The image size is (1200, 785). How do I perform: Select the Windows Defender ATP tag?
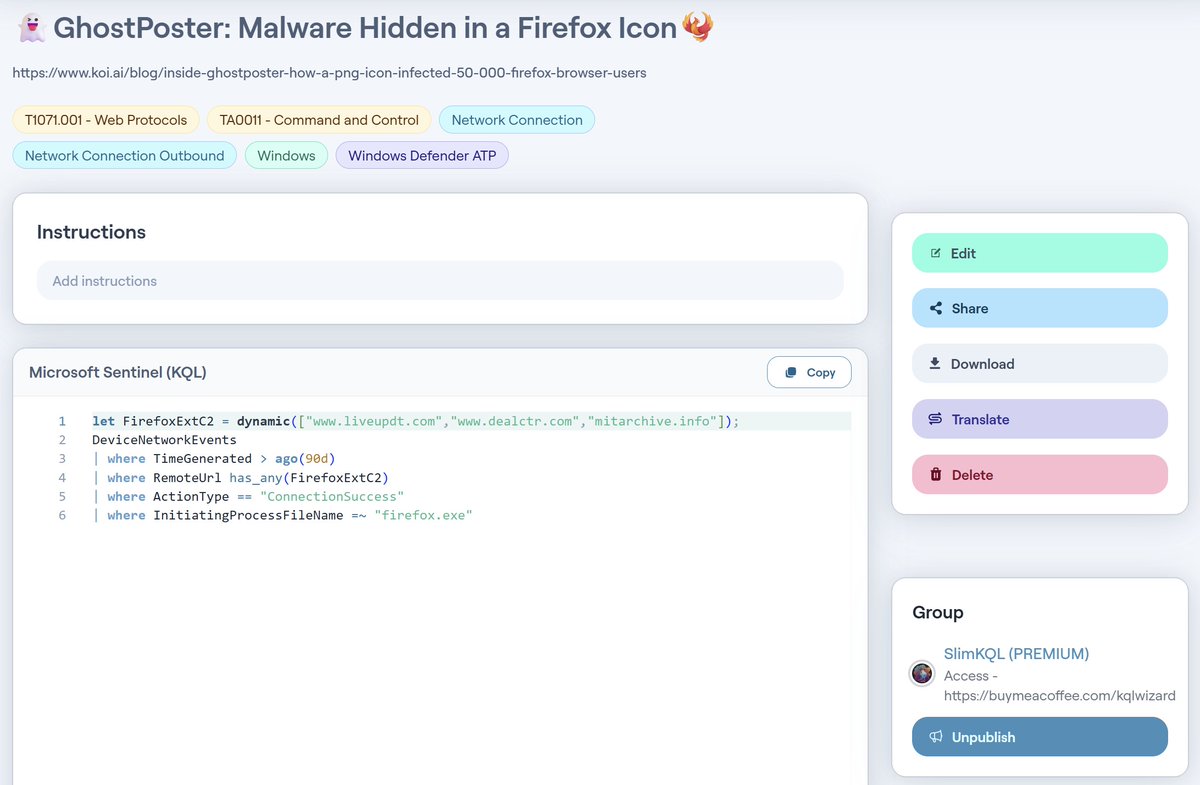(x=422, y=155)
